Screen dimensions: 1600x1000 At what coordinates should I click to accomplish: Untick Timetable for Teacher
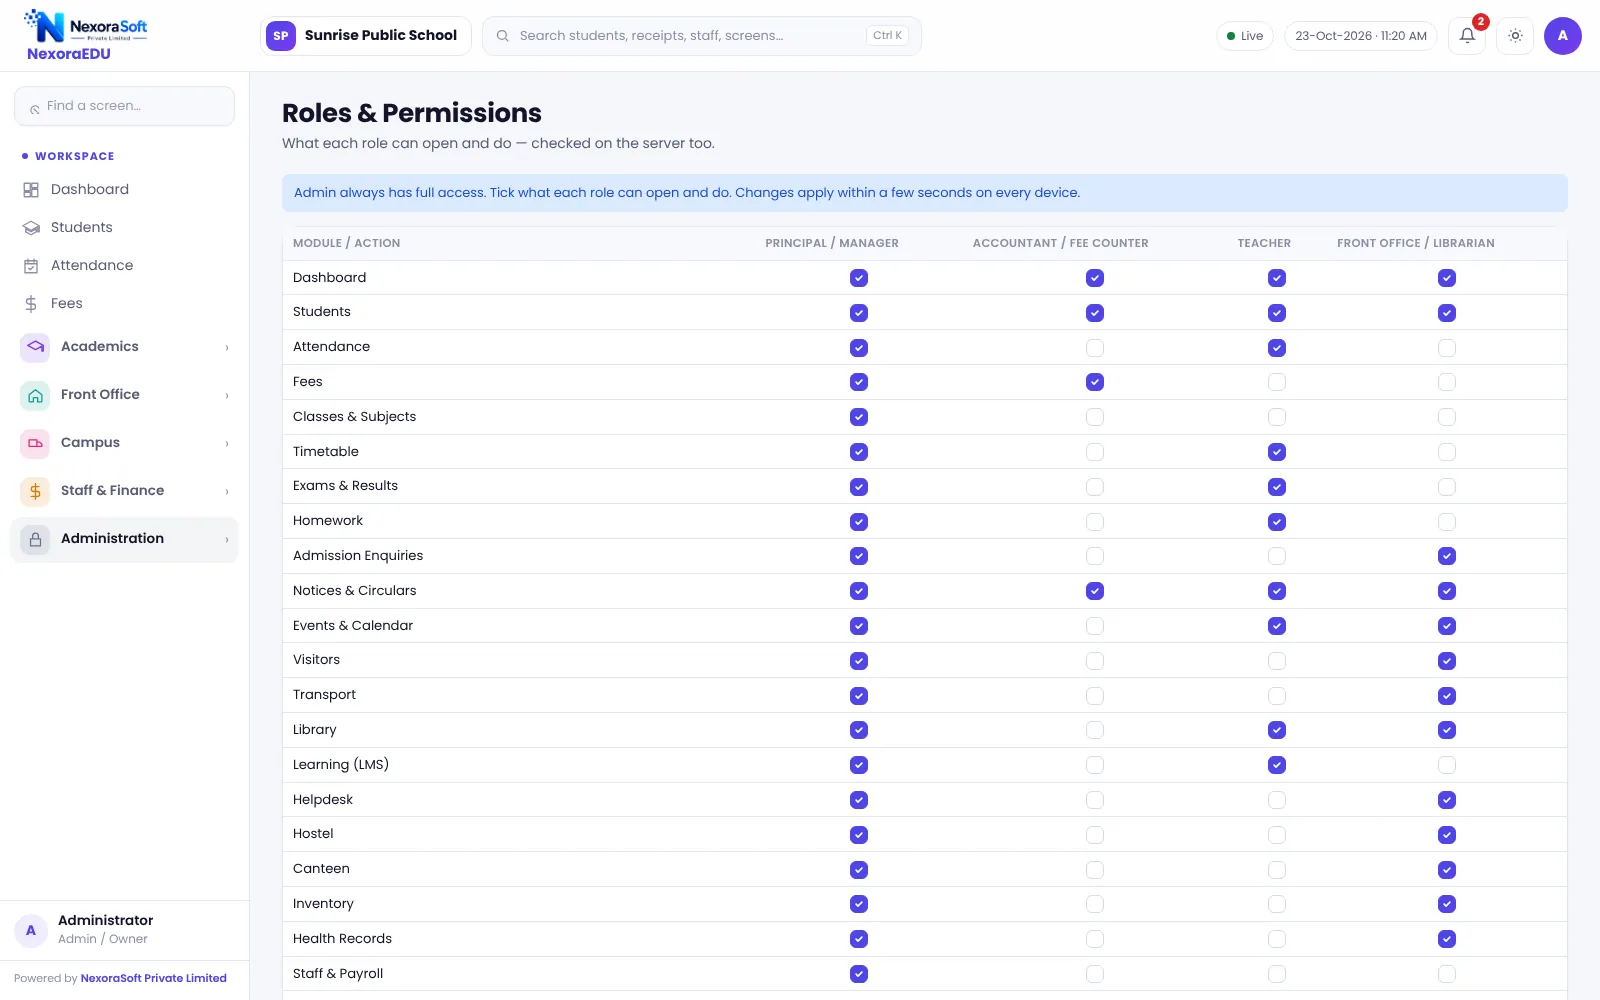pyautogui.click(x=1277, y=452)
